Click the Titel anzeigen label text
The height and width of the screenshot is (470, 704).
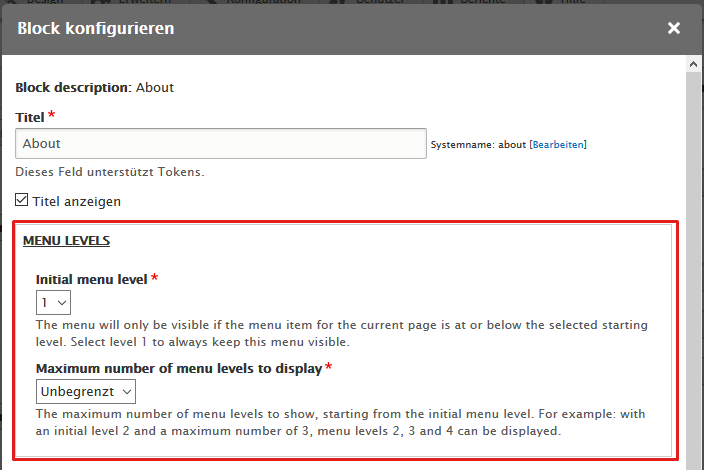click(x=77, y=201)
